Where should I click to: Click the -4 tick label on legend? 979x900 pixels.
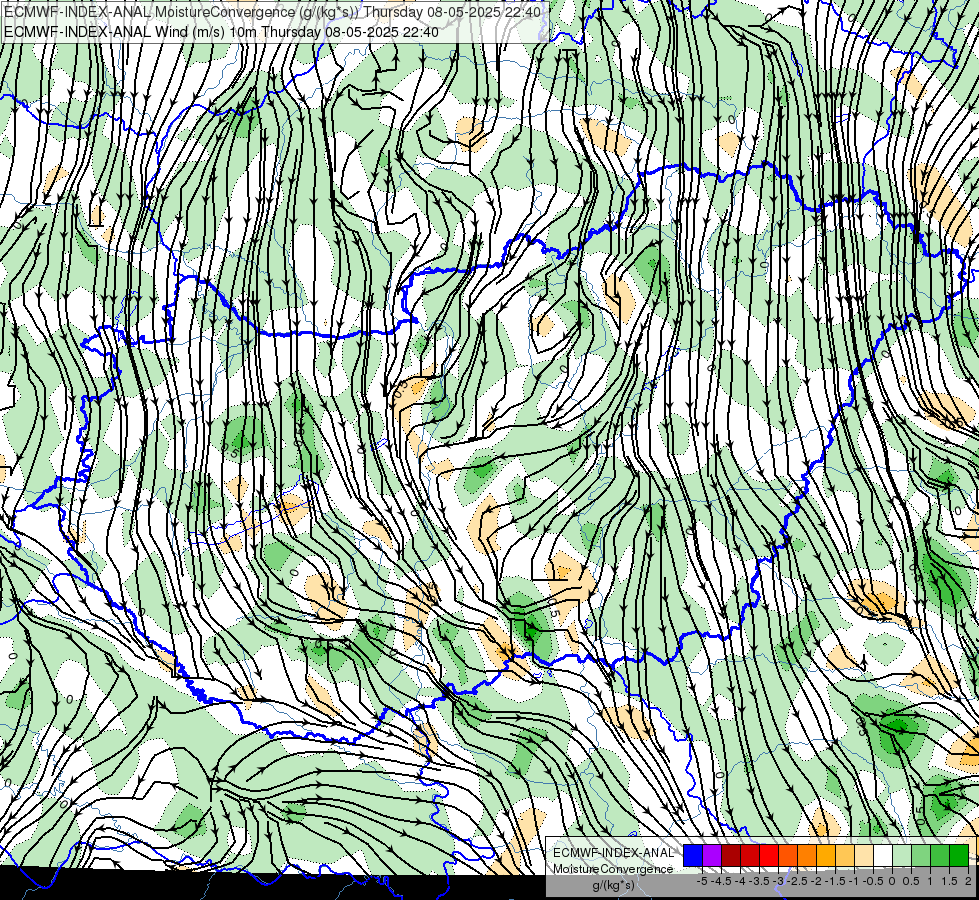pos(740,881)
